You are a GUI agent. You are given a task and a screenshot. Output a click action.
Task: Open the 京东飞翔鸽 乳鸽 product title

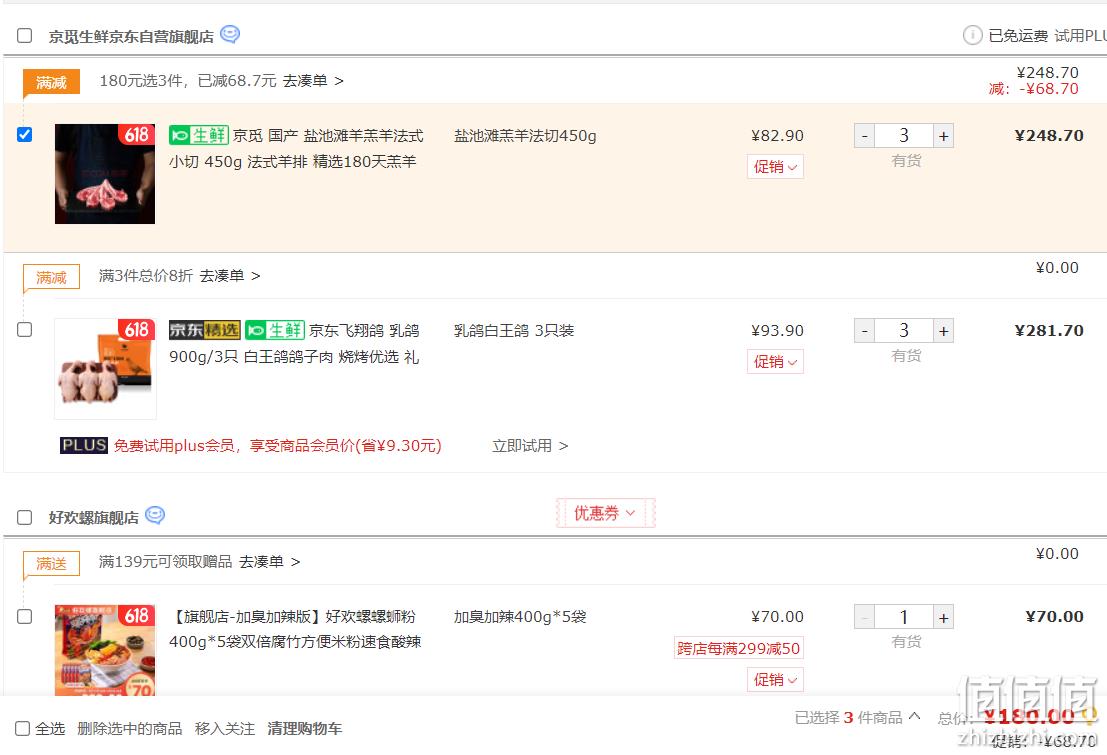coord(294,343)
